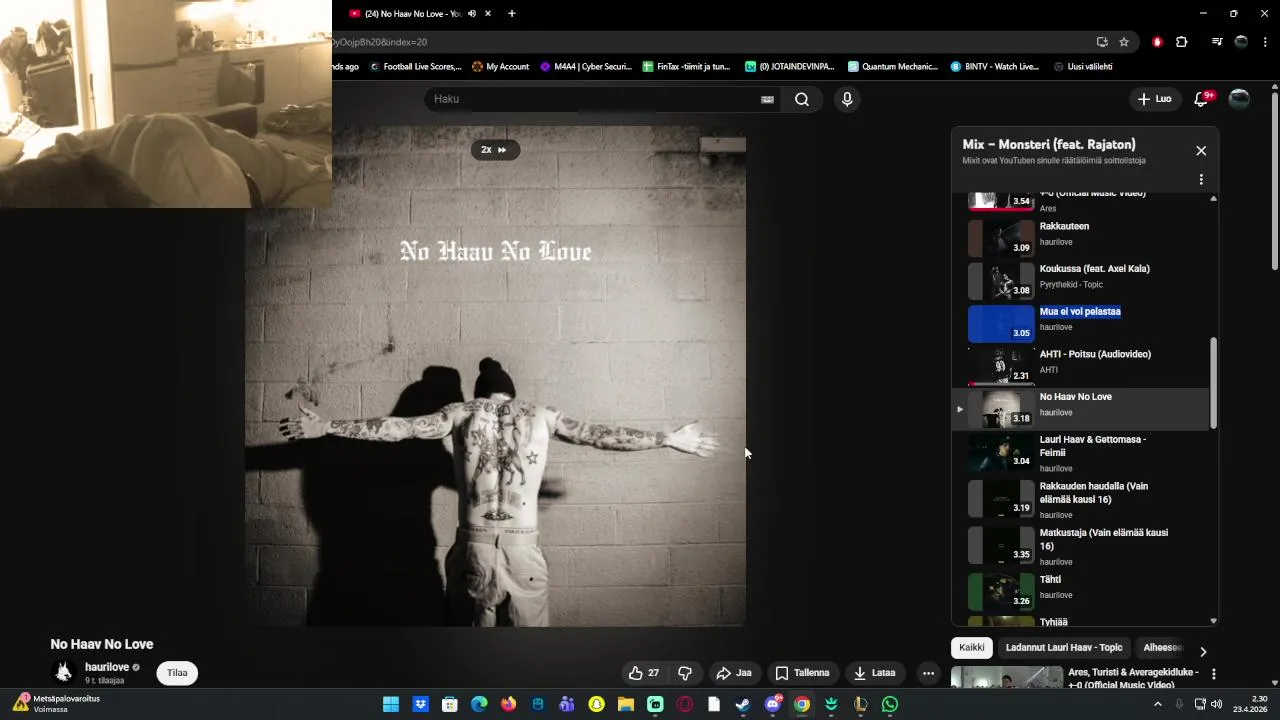Click the Lataa download button
This screenshot has height=720, width=1280.
(x=874, y=673)
